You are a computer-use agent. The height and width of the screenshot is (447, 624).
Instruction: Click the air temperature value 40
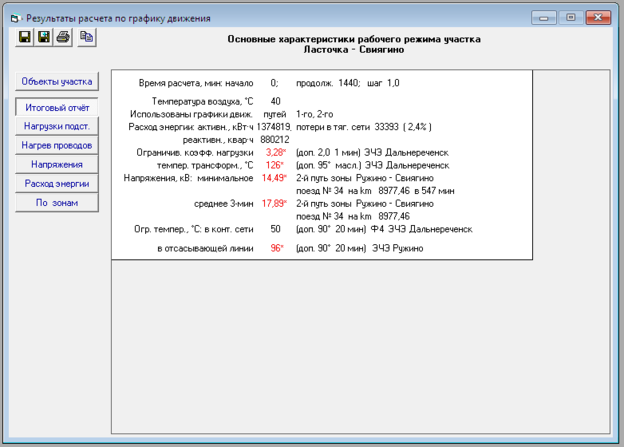[x=275, y=101]
